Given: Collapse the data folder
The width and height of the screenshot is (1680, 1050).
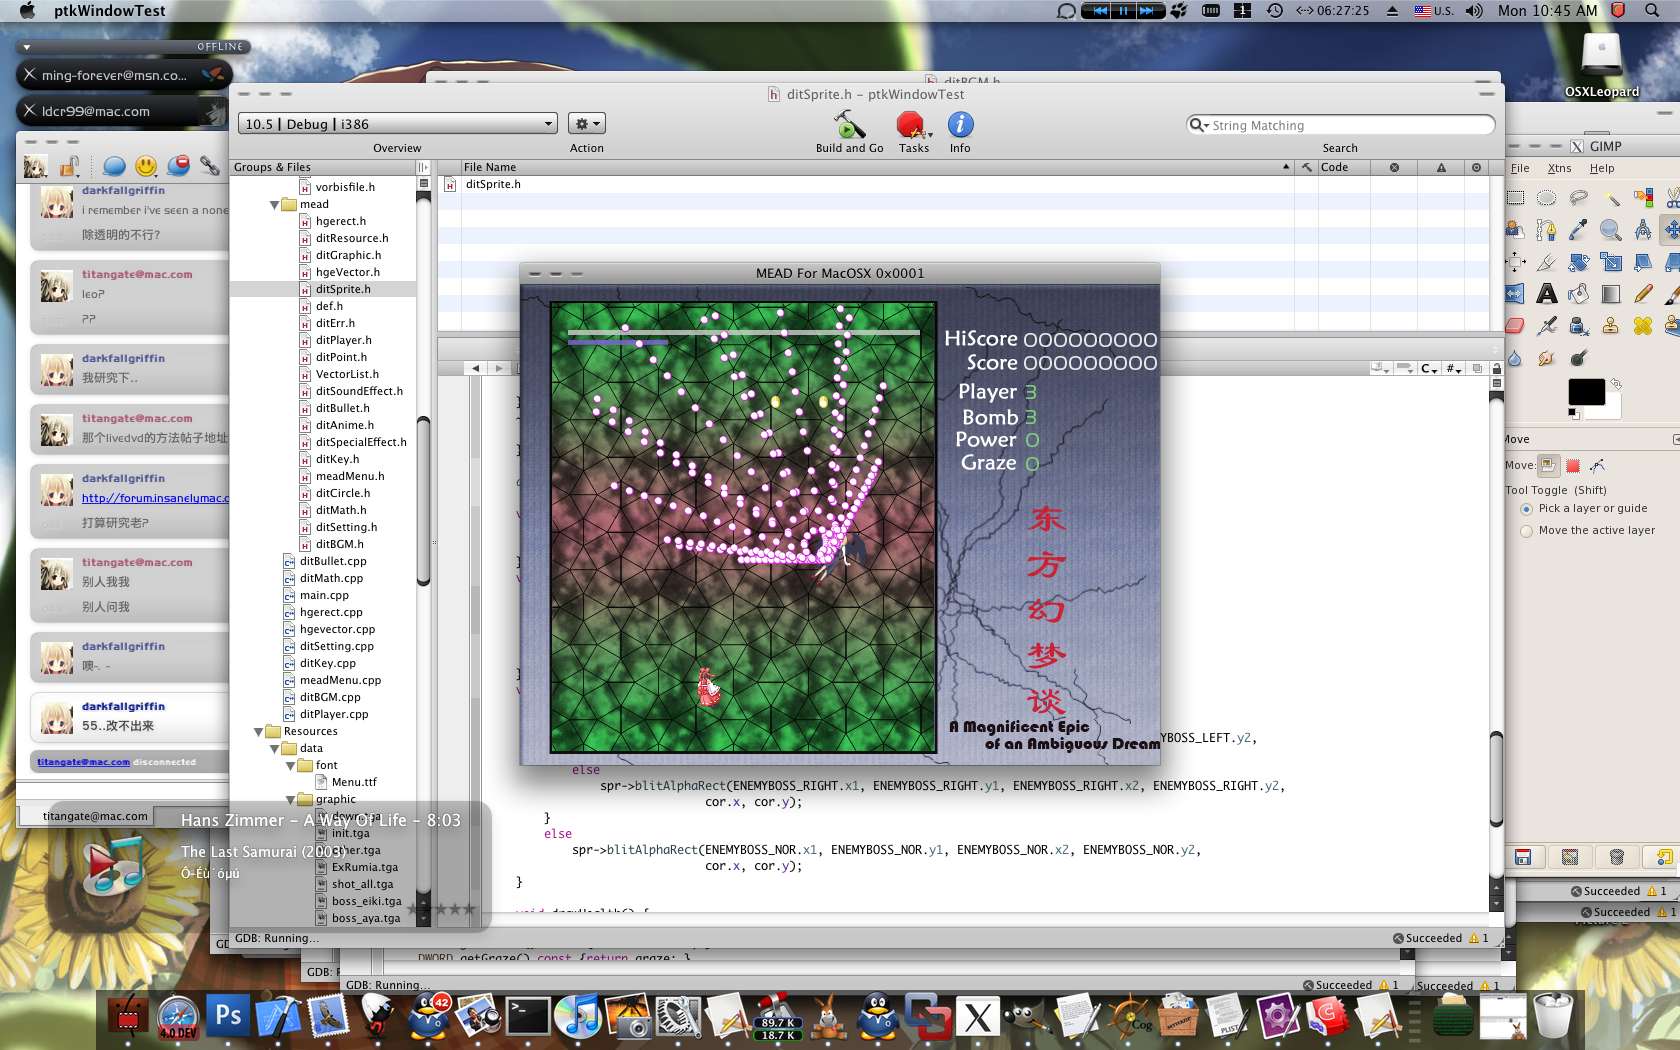Looking at the screenshot, I should coord(274,749).
